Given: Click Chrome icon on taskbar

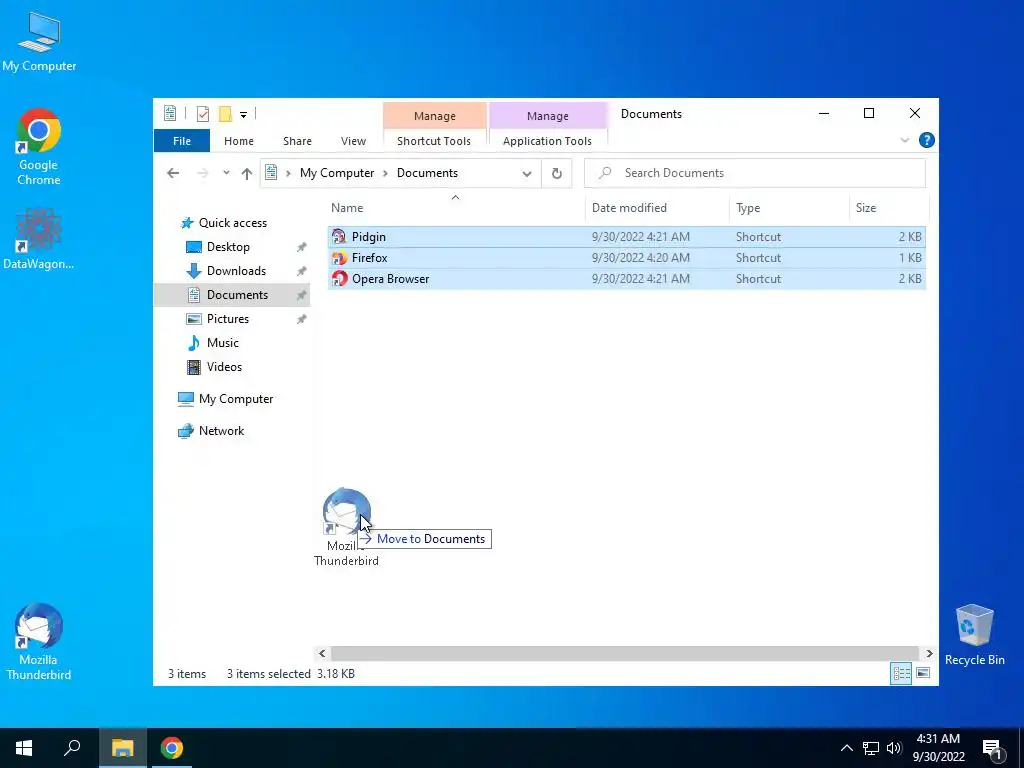Looking at the screenshot, I should (172, 748).
